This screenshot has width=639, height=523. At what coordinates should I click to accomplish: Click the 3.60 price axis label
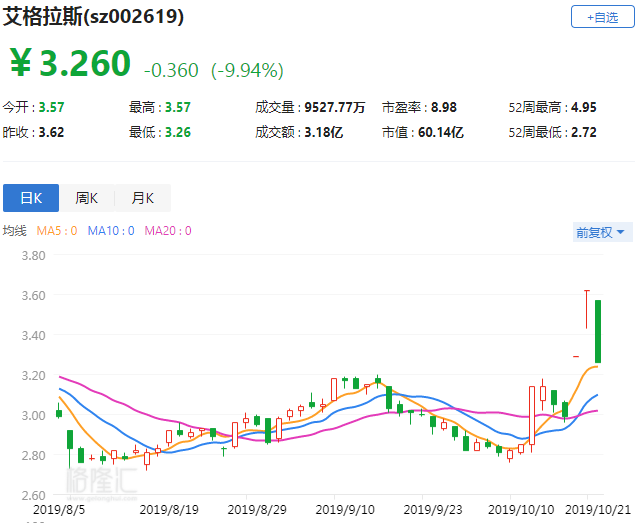[33, 295]
